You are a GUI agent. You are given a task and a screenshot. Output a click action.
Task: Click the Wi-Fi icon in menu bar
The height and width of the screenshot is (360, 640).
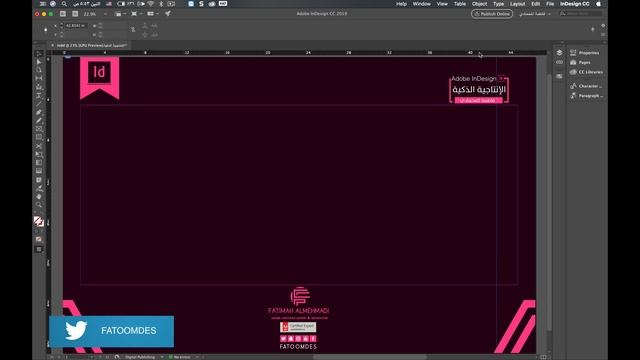point(151,4)
